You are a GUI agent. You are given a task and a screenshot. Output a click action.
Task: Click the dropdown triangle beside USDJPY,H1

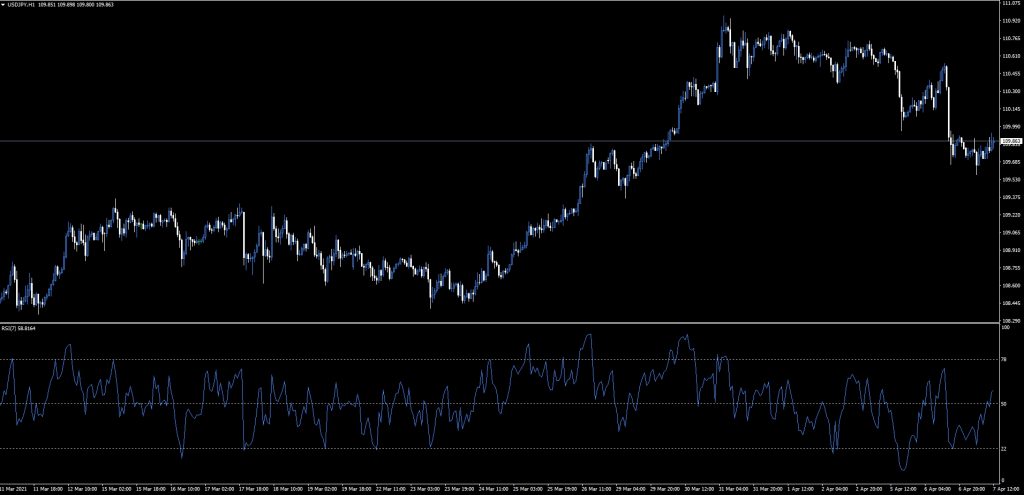click(x=3, y=4)
